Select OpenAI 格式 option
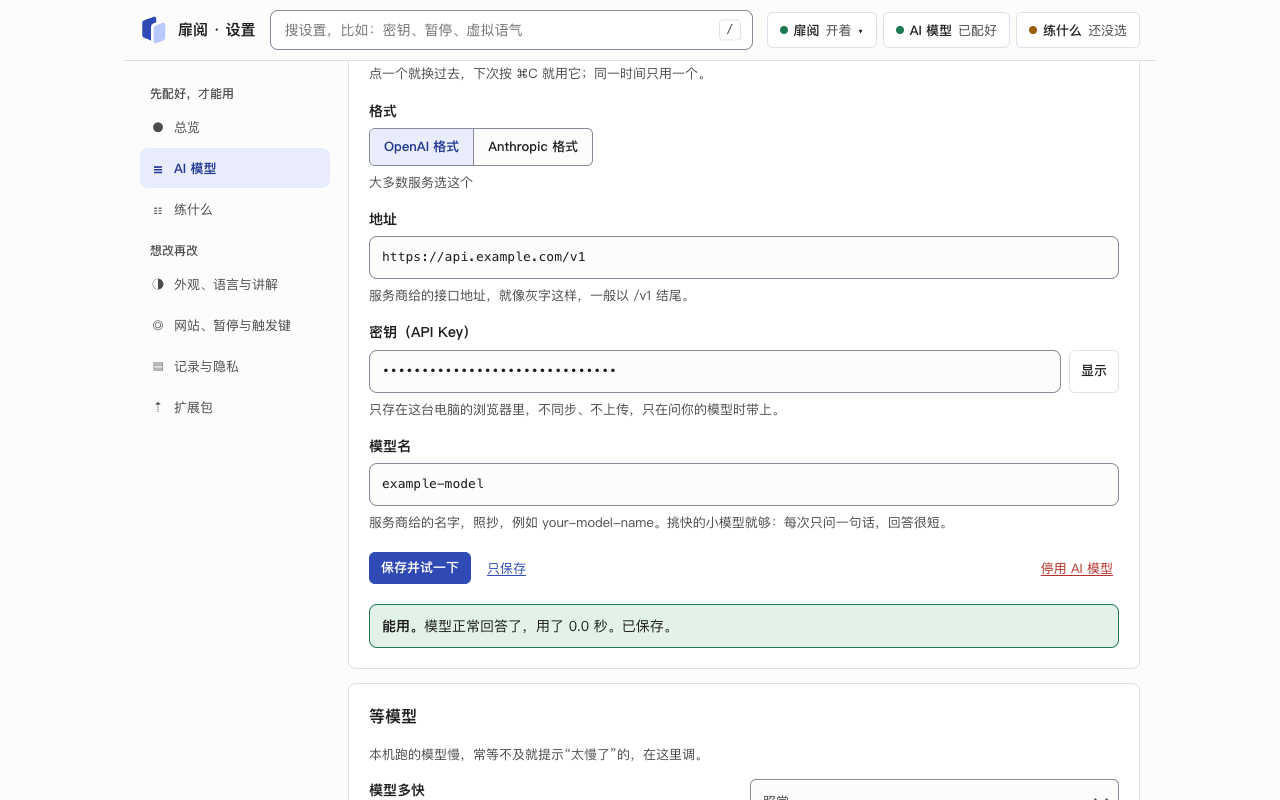 coord(421,147)
